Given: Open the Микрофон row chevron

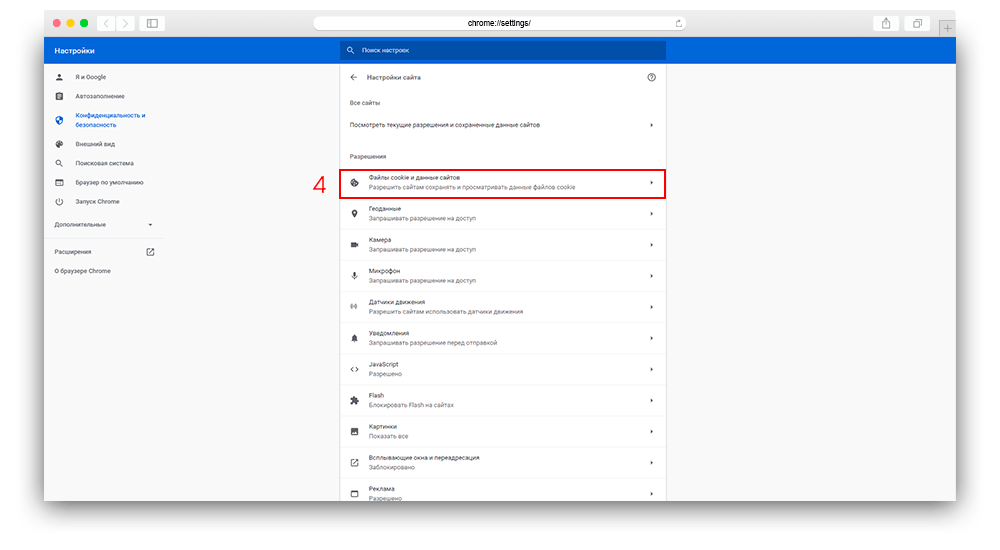Looking at the screenshot, I should click(x=651, y=276).
